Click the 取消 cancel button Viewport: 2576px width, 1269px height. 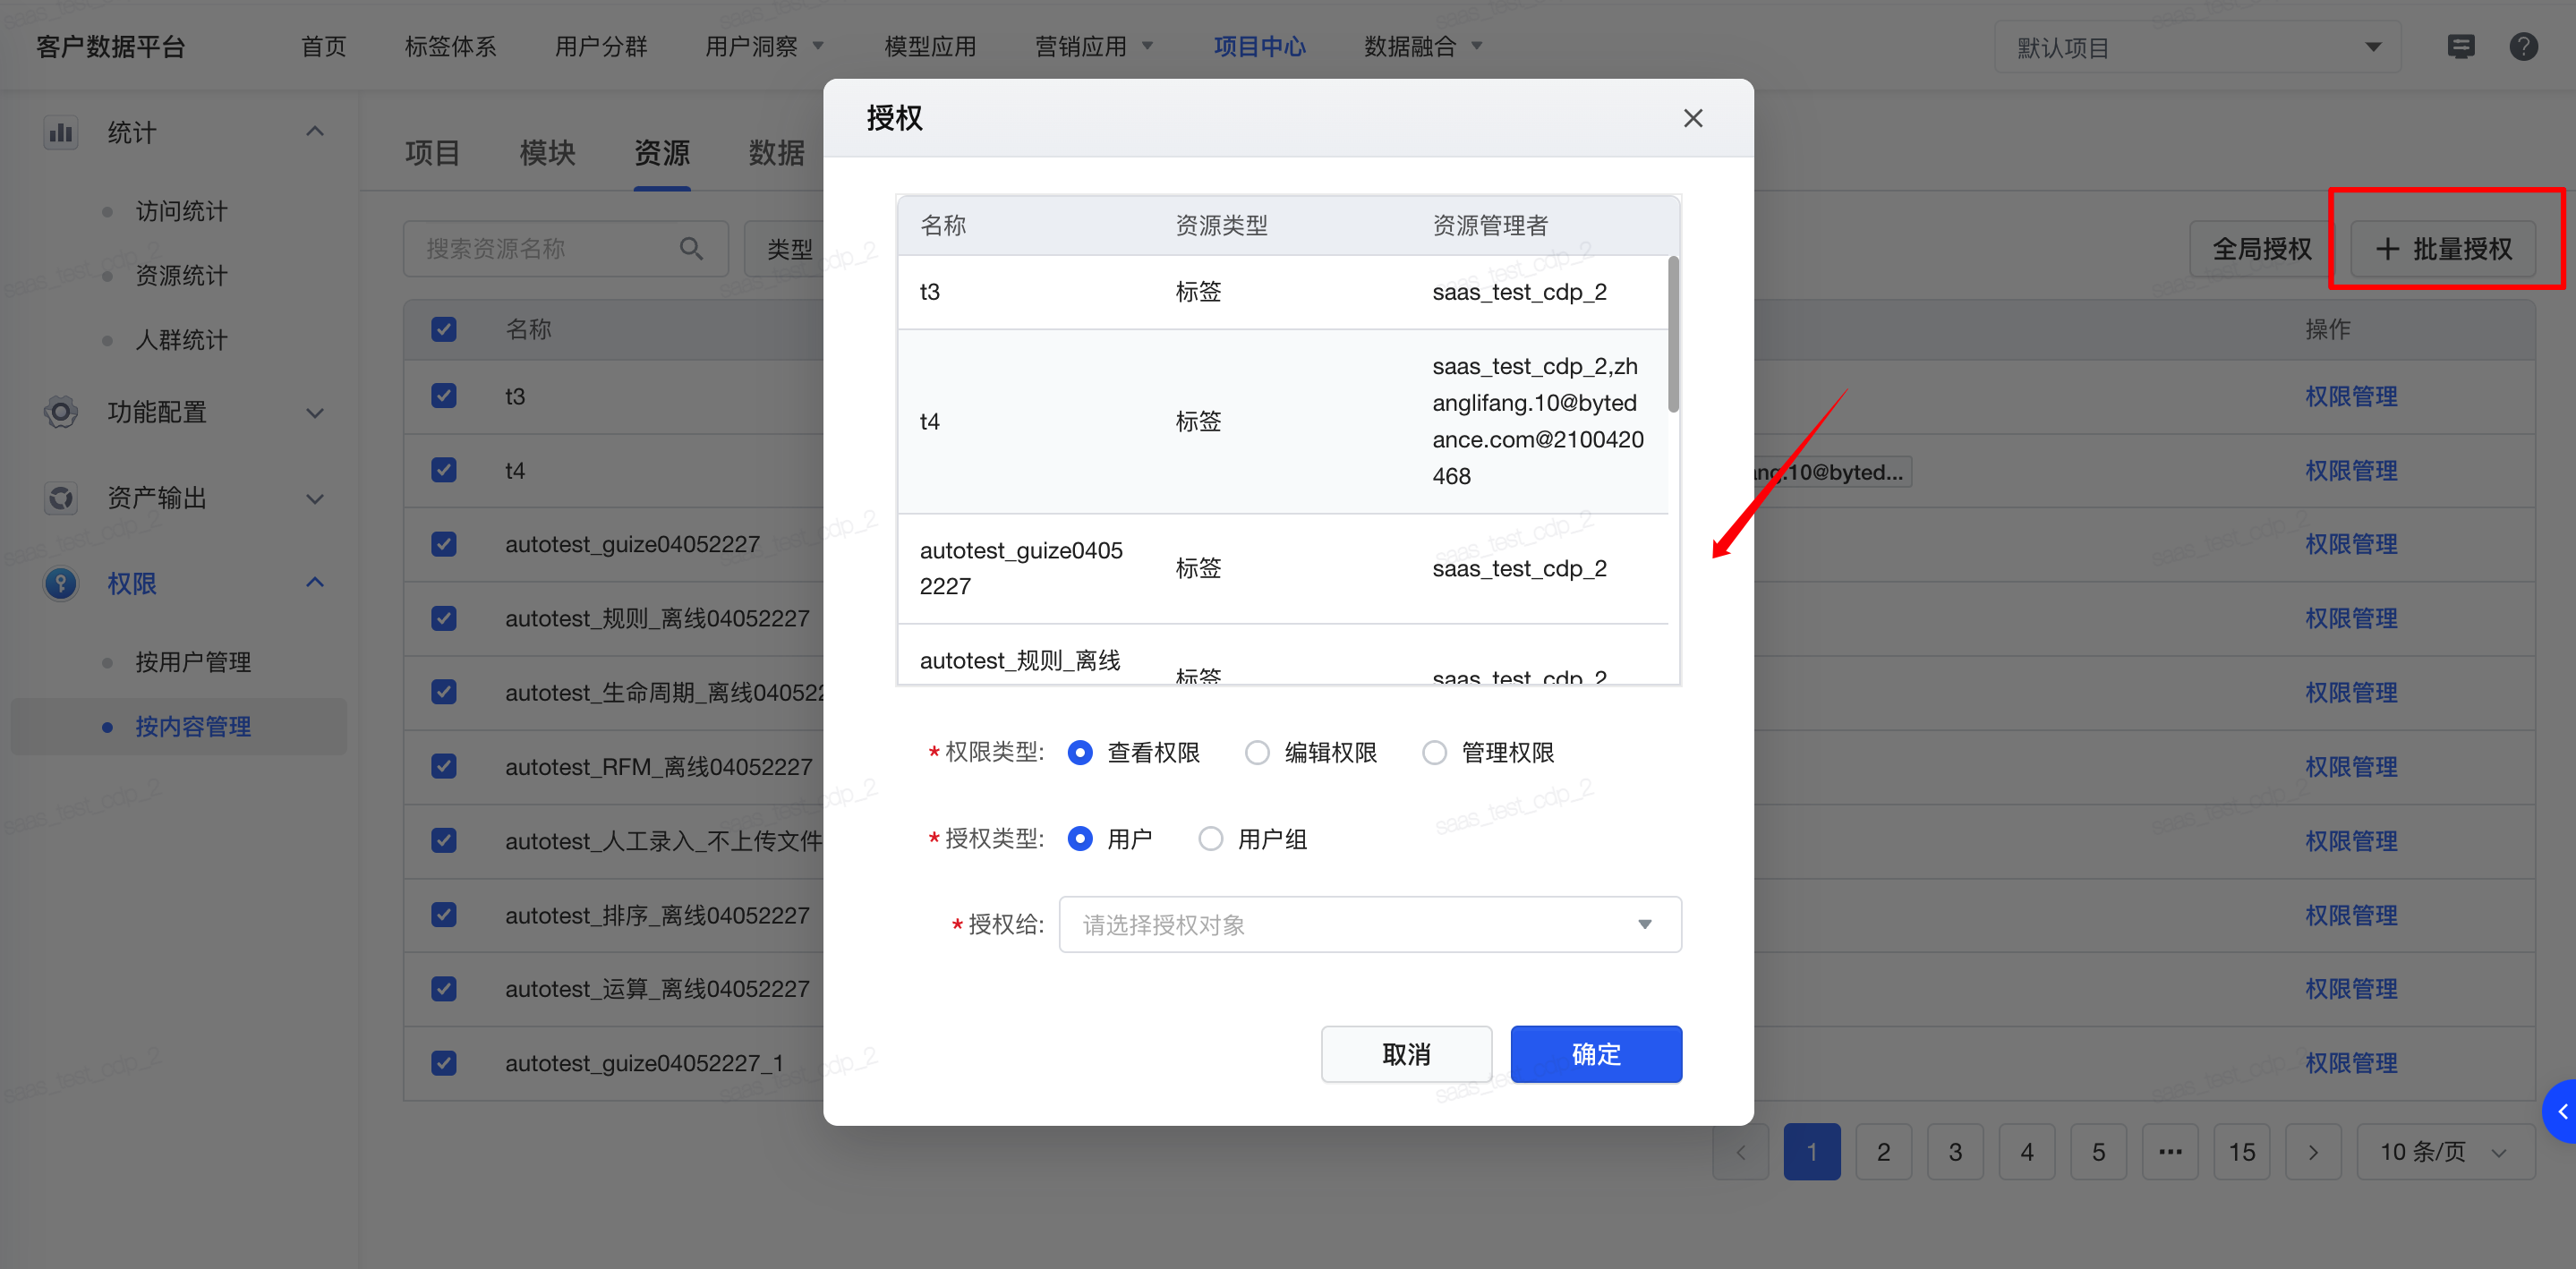point(1405,1054)
